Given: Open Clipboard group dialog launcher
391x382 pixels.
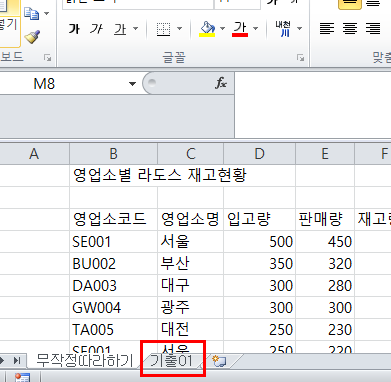Looking at the screenshot, I should coord(48,58).
